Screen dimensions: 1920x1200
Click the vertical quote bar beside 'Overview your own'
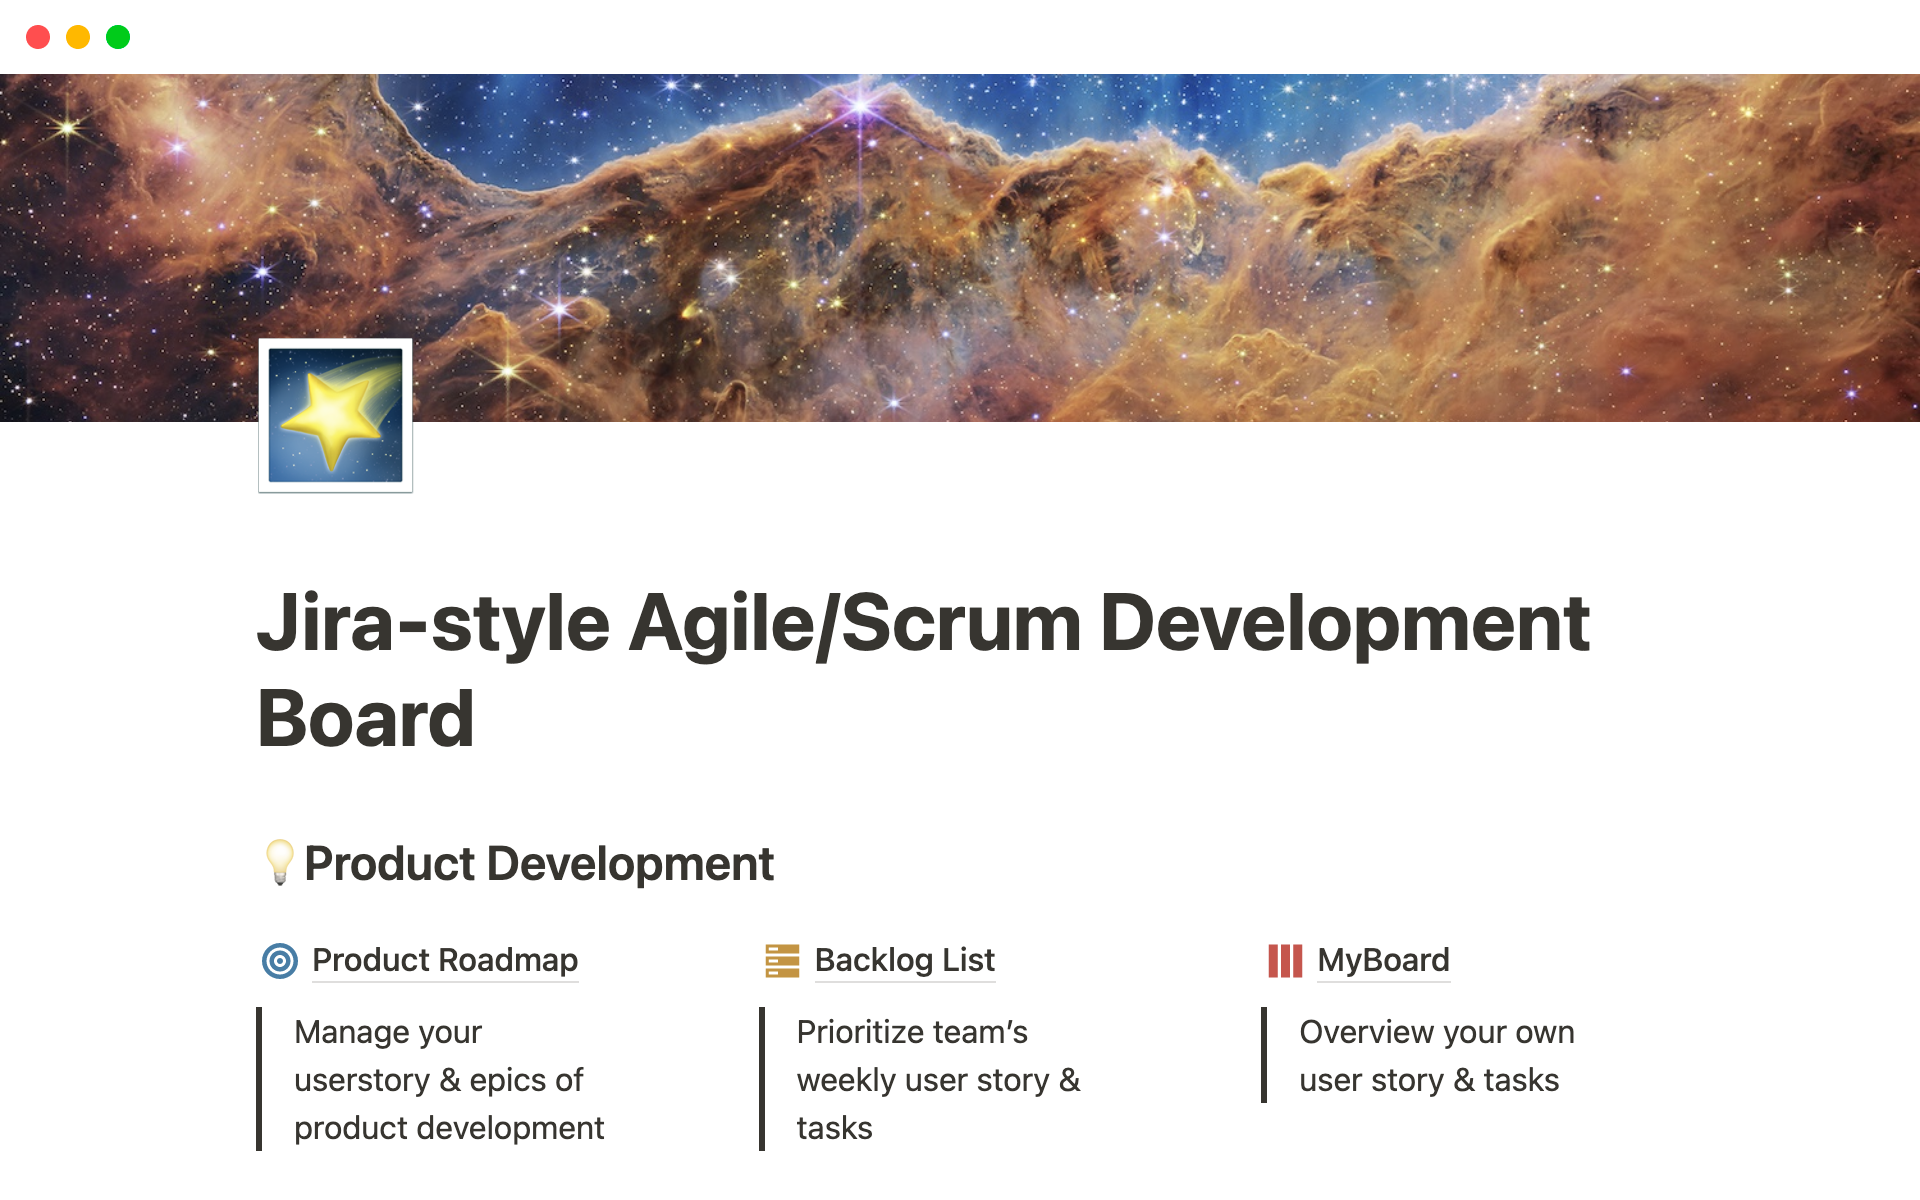click(1264, 1055)
